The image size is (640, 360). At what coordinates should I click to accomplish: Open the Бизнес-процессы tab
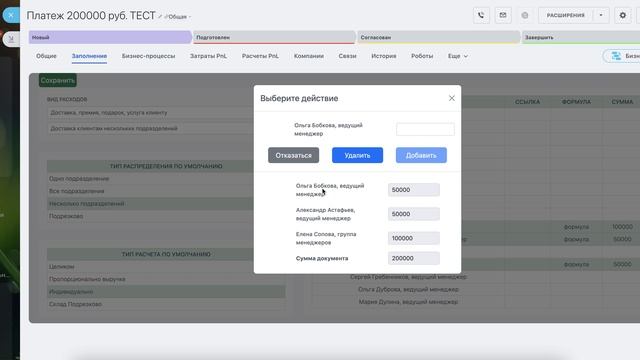[x=148, y=56]
